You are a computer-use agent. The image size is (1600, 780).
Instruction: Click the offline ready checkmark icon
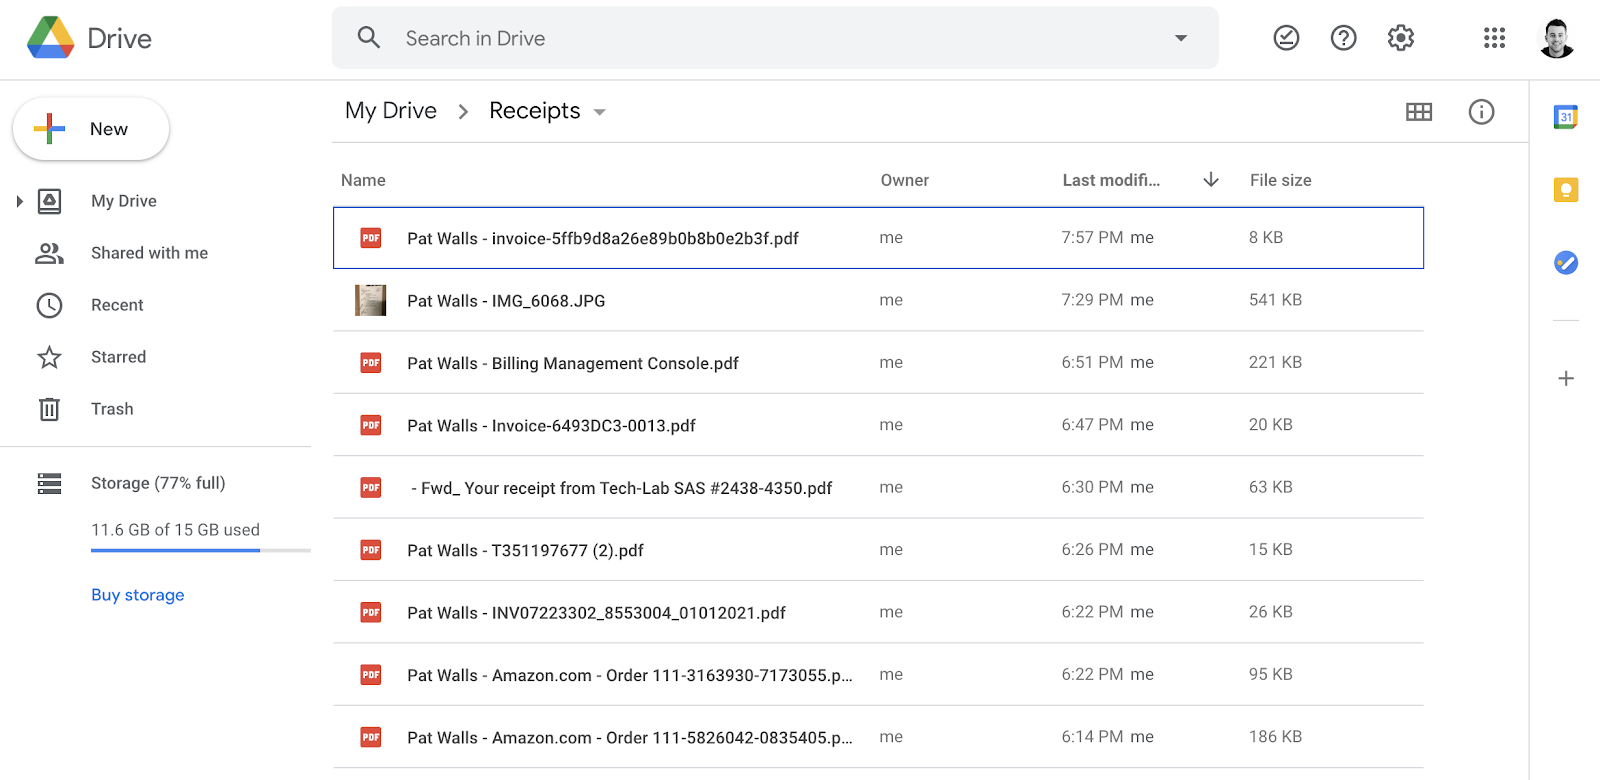coord(1286,38)
